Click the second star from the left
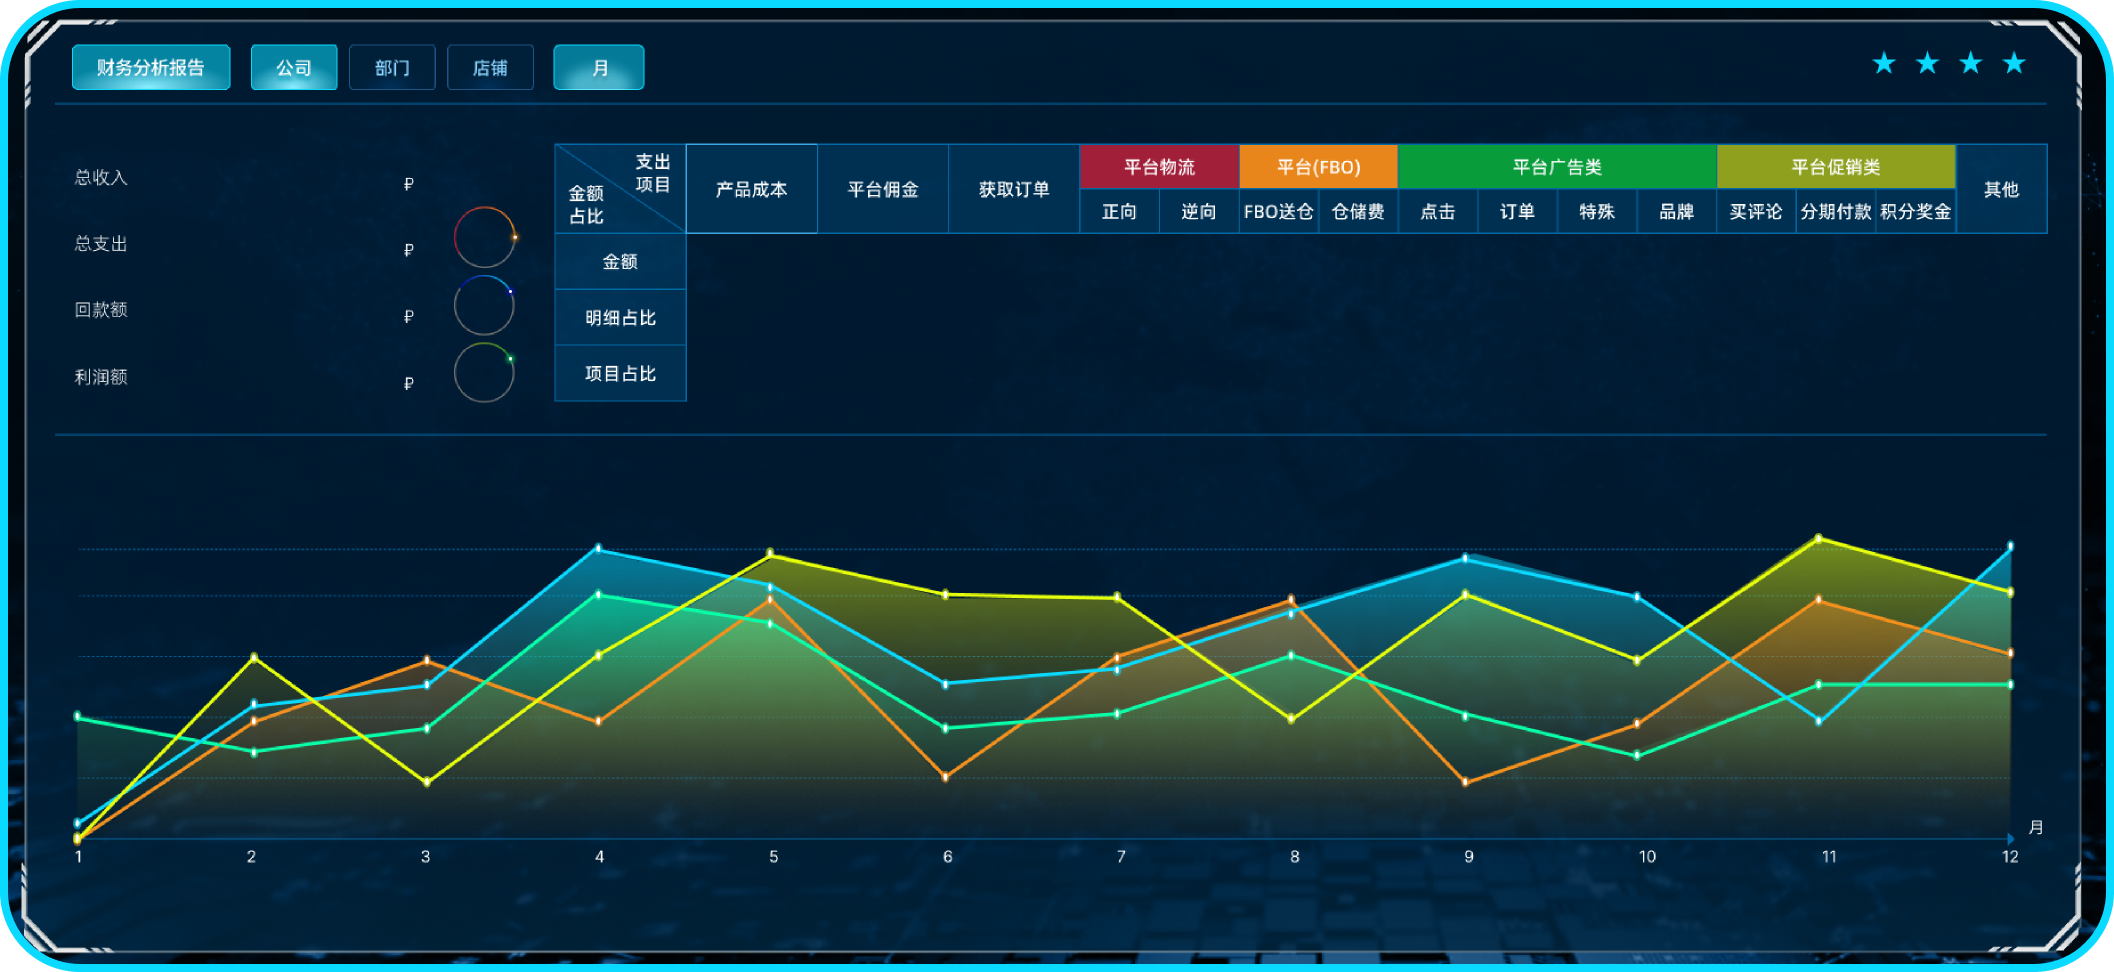2114x972 pixels. (1927, 64)
